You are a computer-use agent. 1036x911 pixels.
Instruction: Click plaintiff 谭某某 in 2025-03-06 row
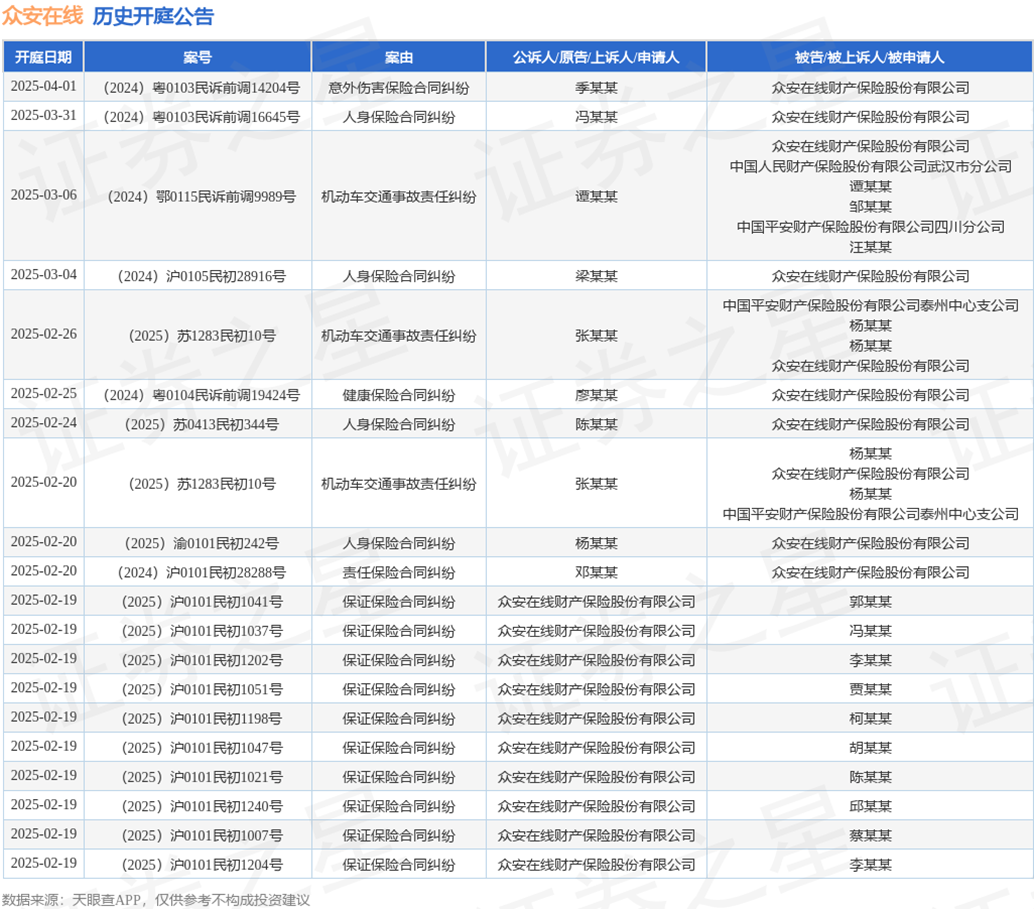(x=596, y=197)
